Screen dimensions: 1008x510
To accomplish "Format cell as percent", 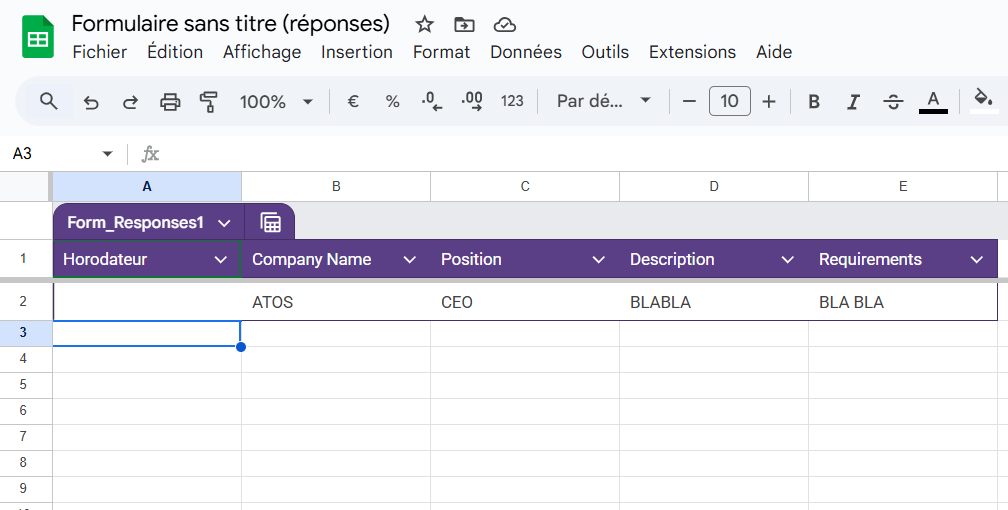I will coord(392,102).
